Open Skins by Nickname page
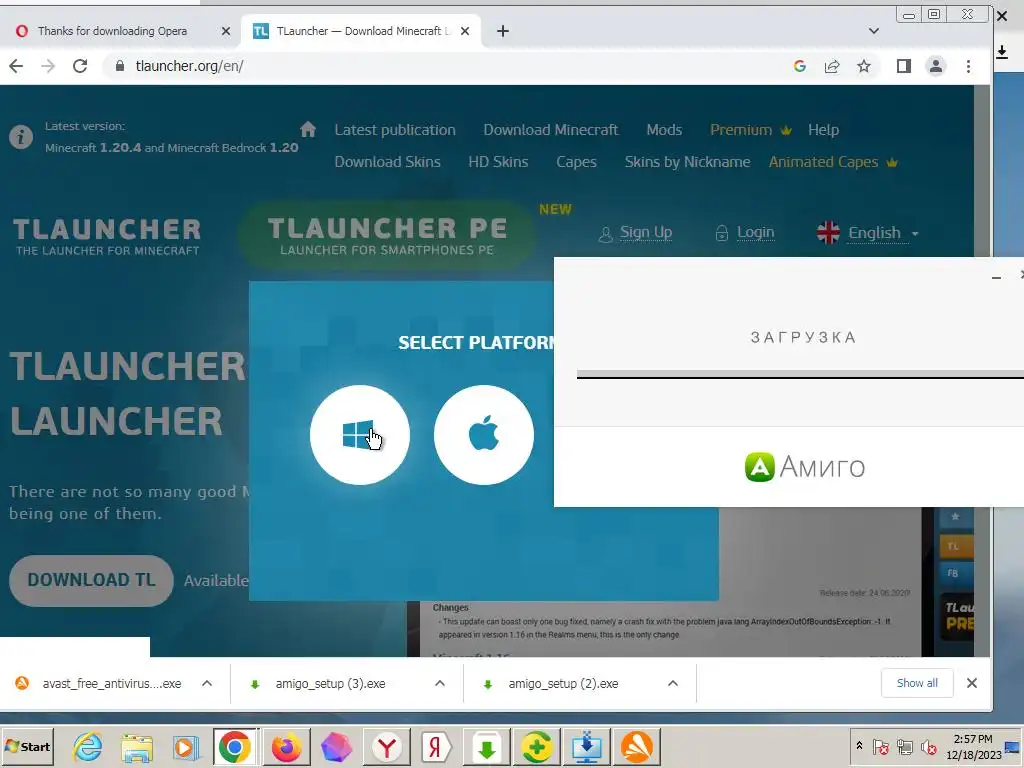Viewport: 1024px width, 768px height. [687, 162]
